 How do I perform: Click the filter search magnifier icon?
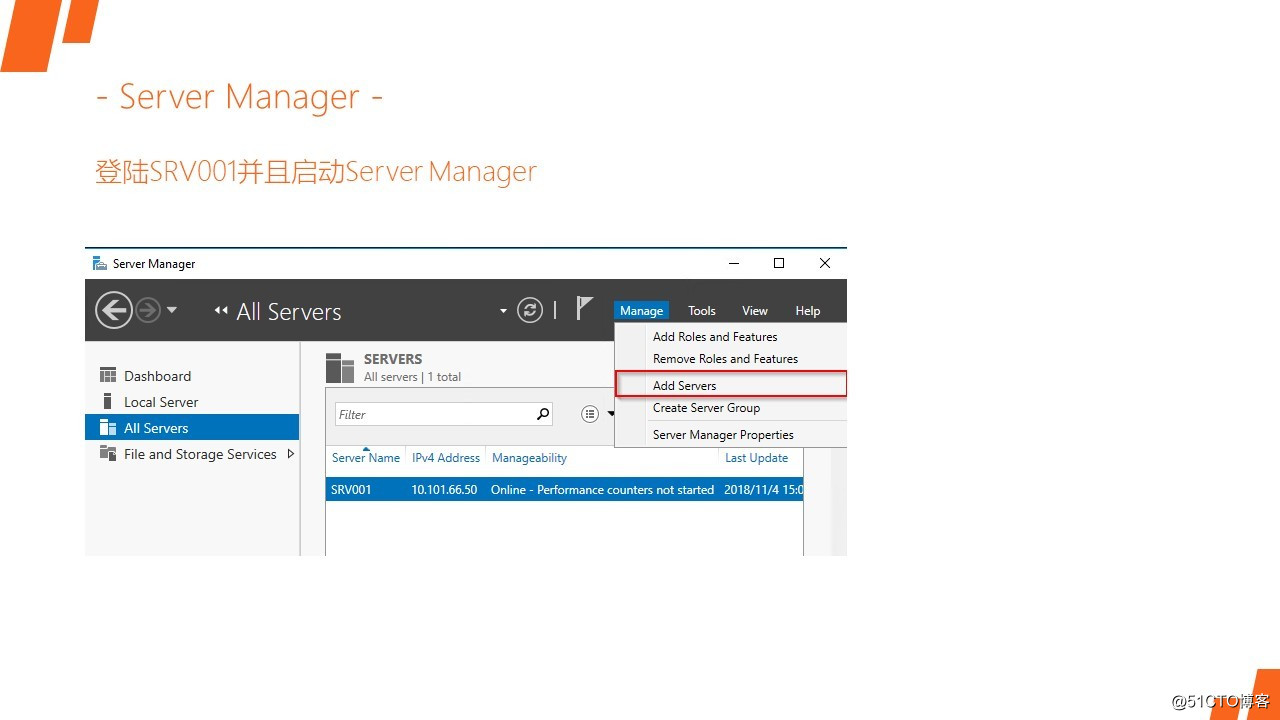[x=543, y=414]
